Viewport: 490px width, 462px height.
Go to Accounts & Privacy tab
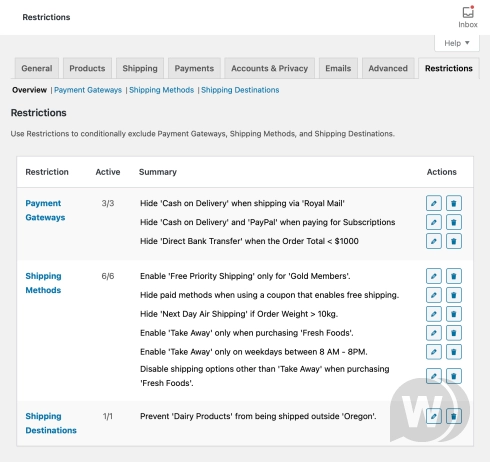pyautogui.click(x=270, y=68)
